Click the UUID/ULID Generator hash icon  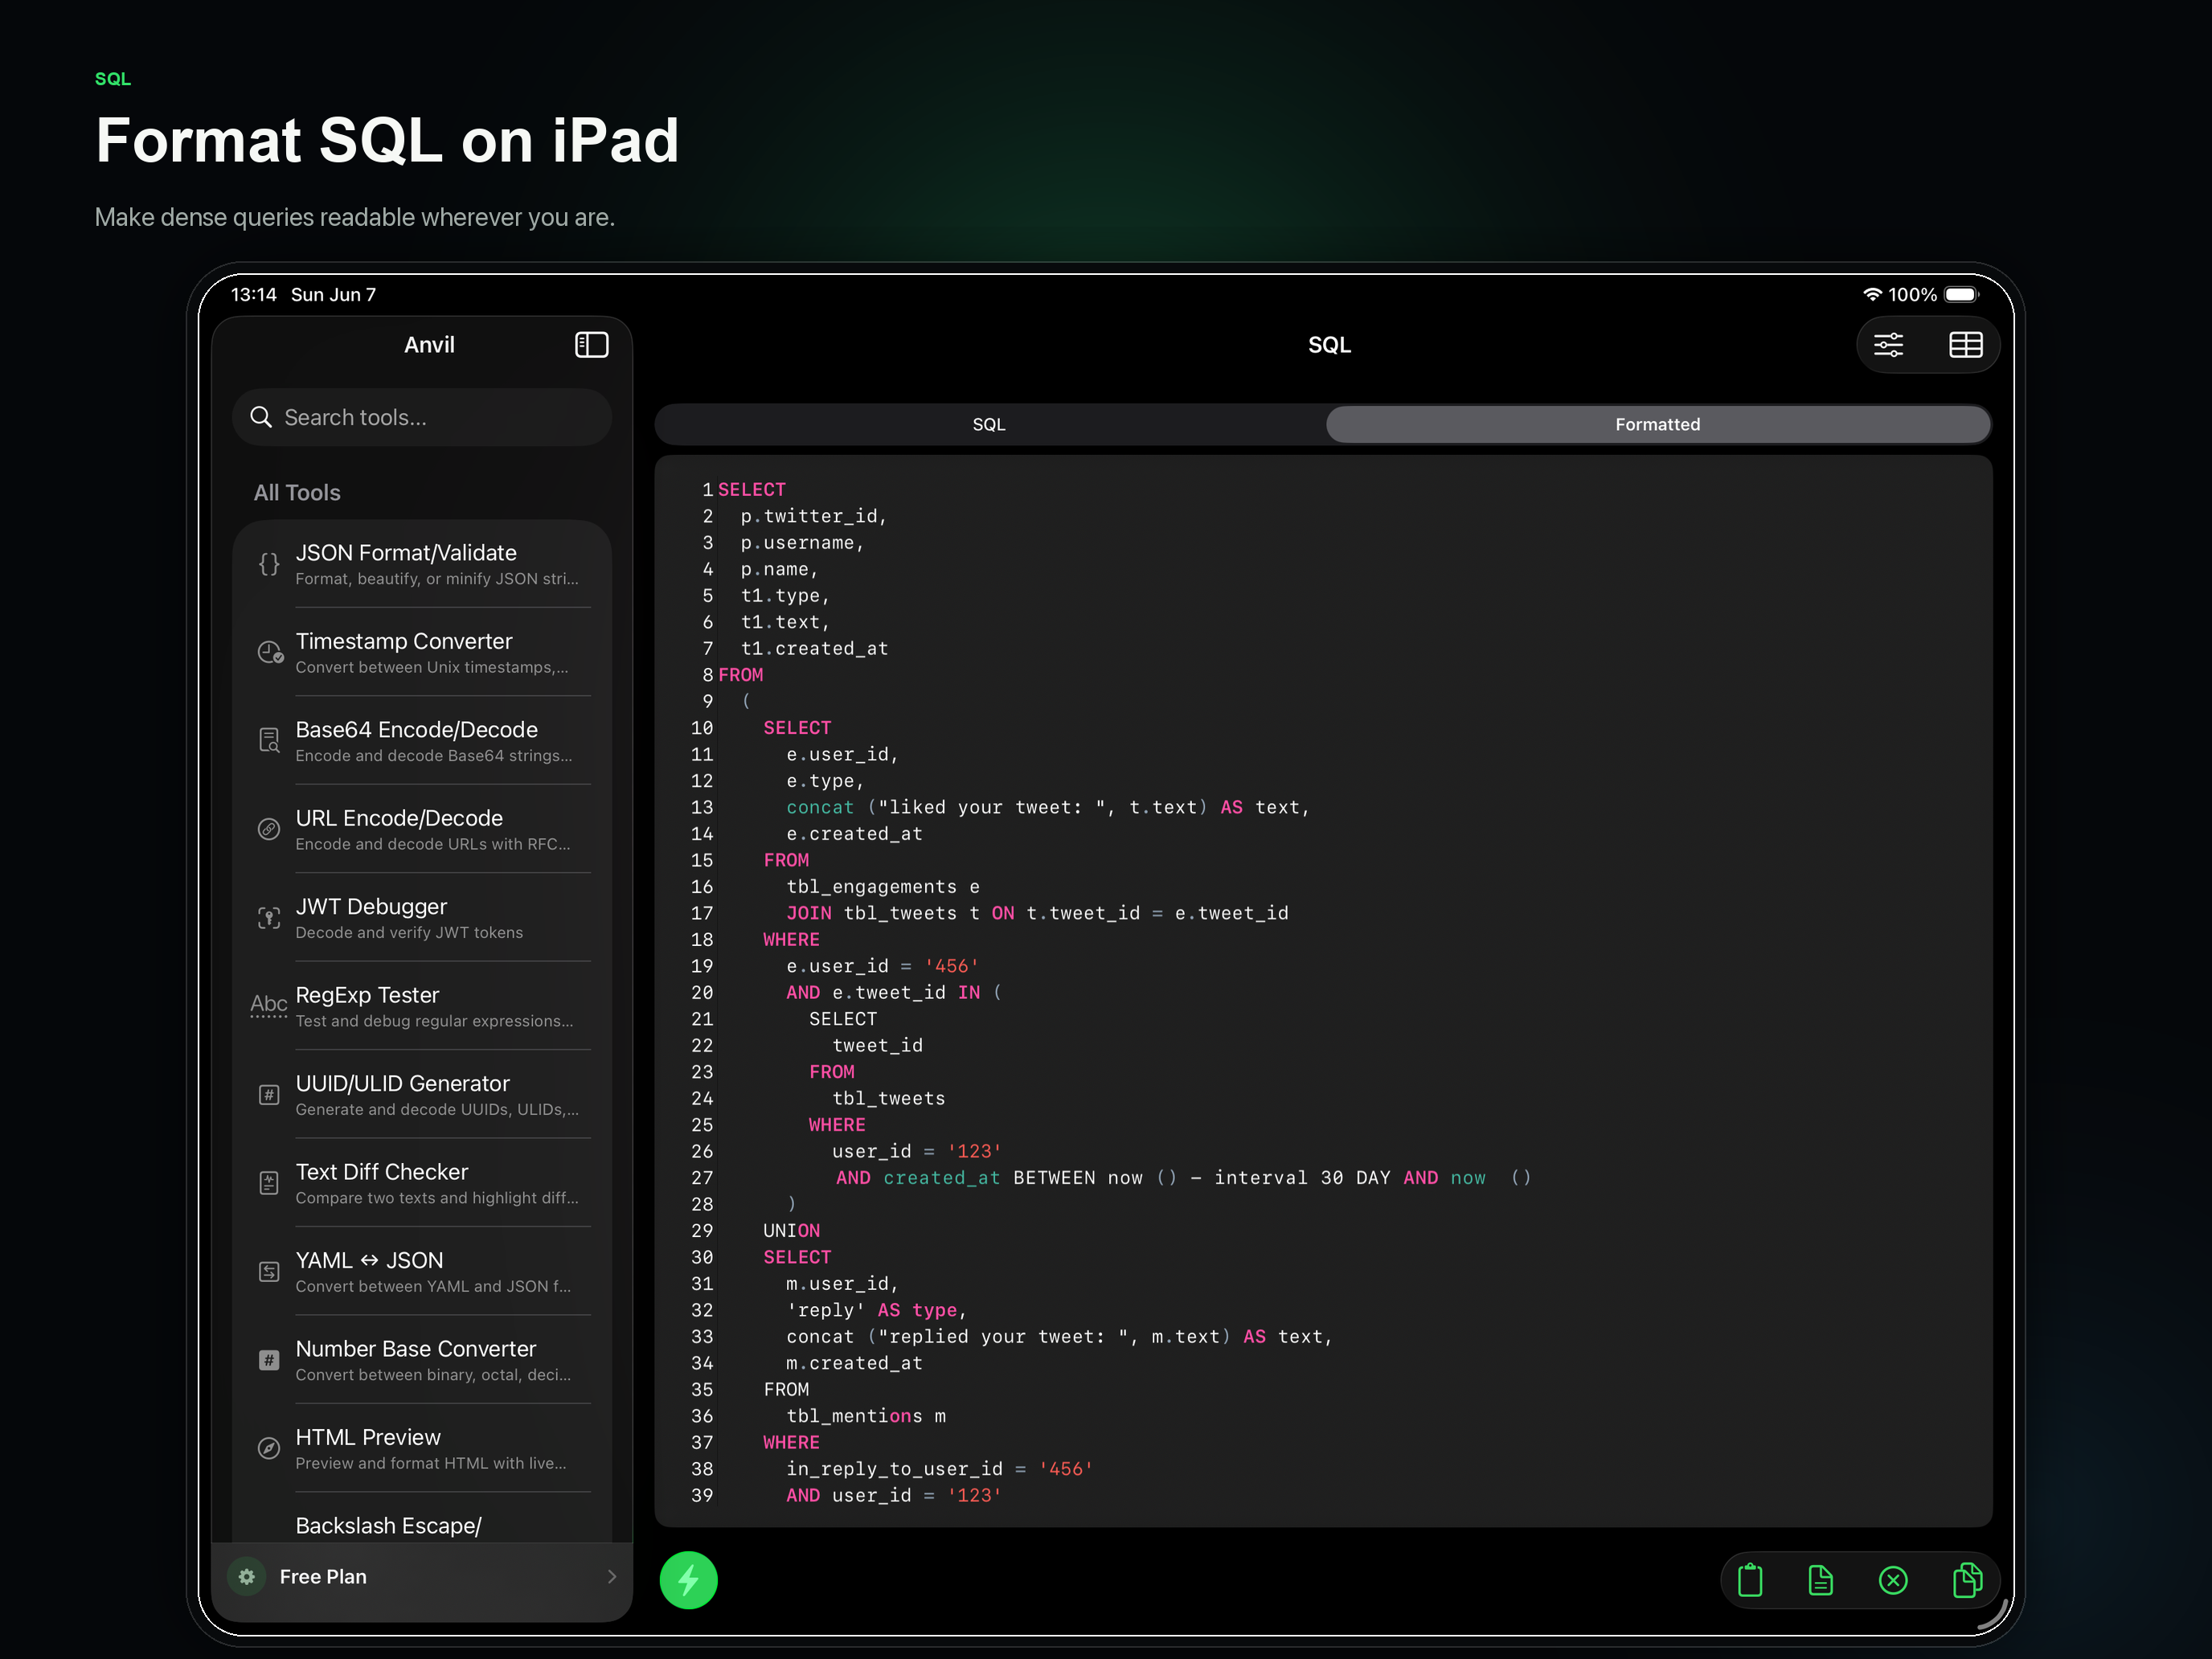[269, 1094]
